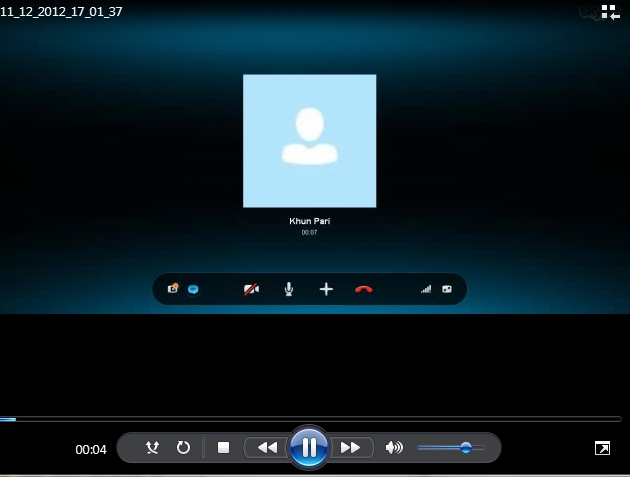
Task: Click the rewind button
Action: [267, 448]
